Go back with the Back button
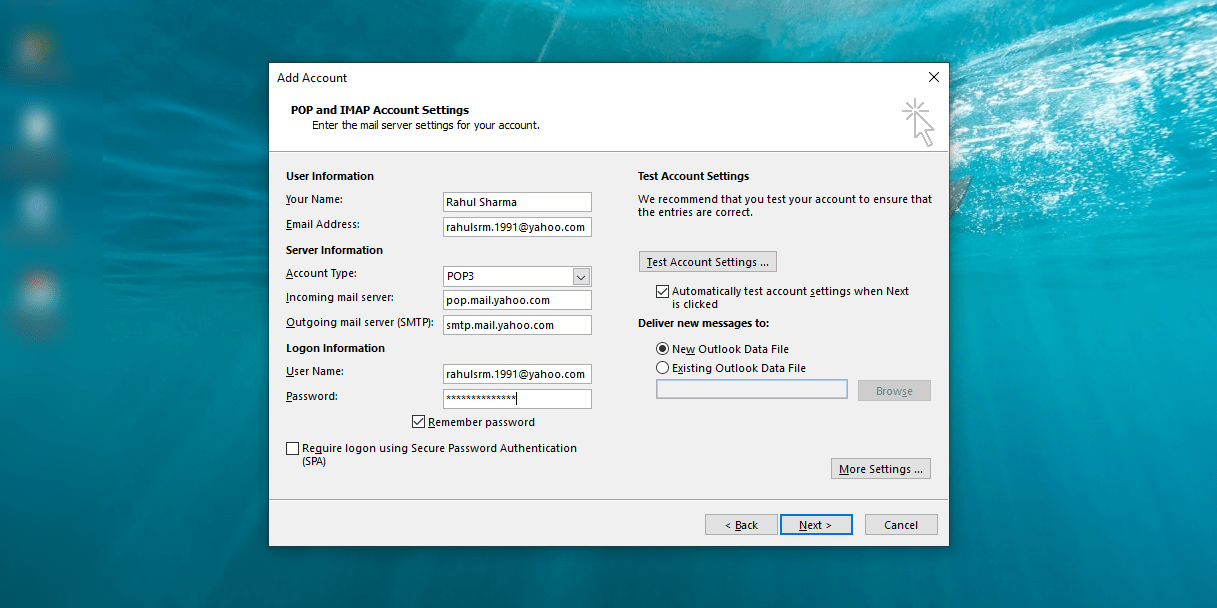 739,525
